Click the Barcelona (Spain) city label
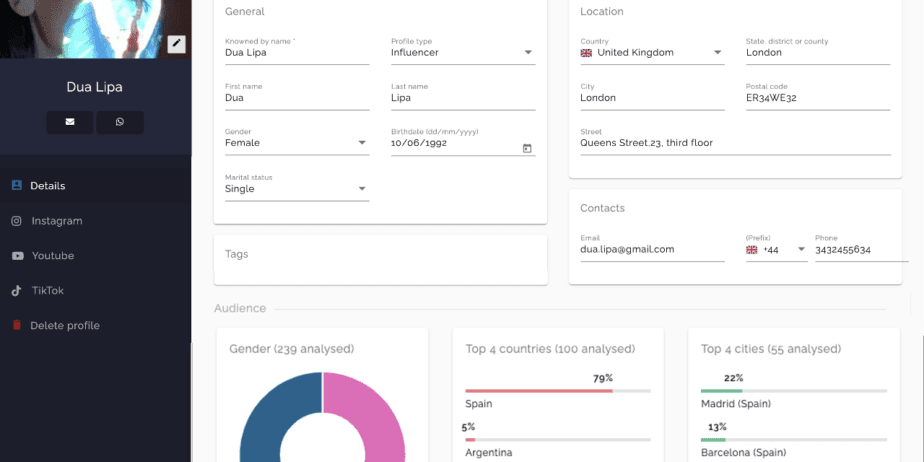Image resolution: width=924 pixels, height=462 pixels. [744, 453]
